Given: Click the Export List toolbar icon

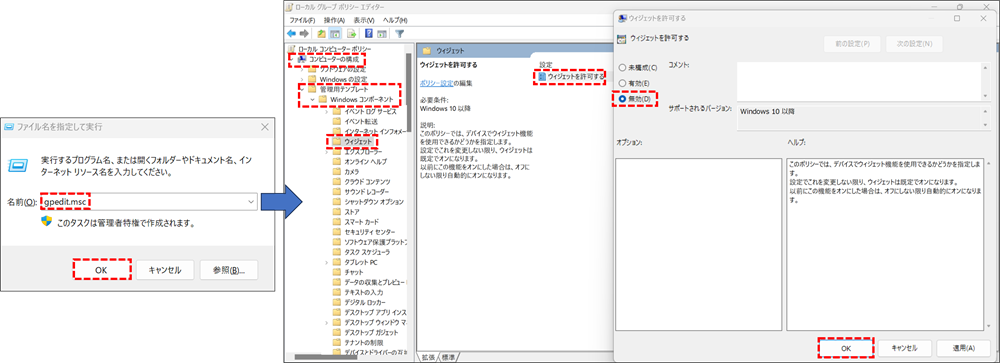Looking at the screenshot, I should click(x=351, y=33).
